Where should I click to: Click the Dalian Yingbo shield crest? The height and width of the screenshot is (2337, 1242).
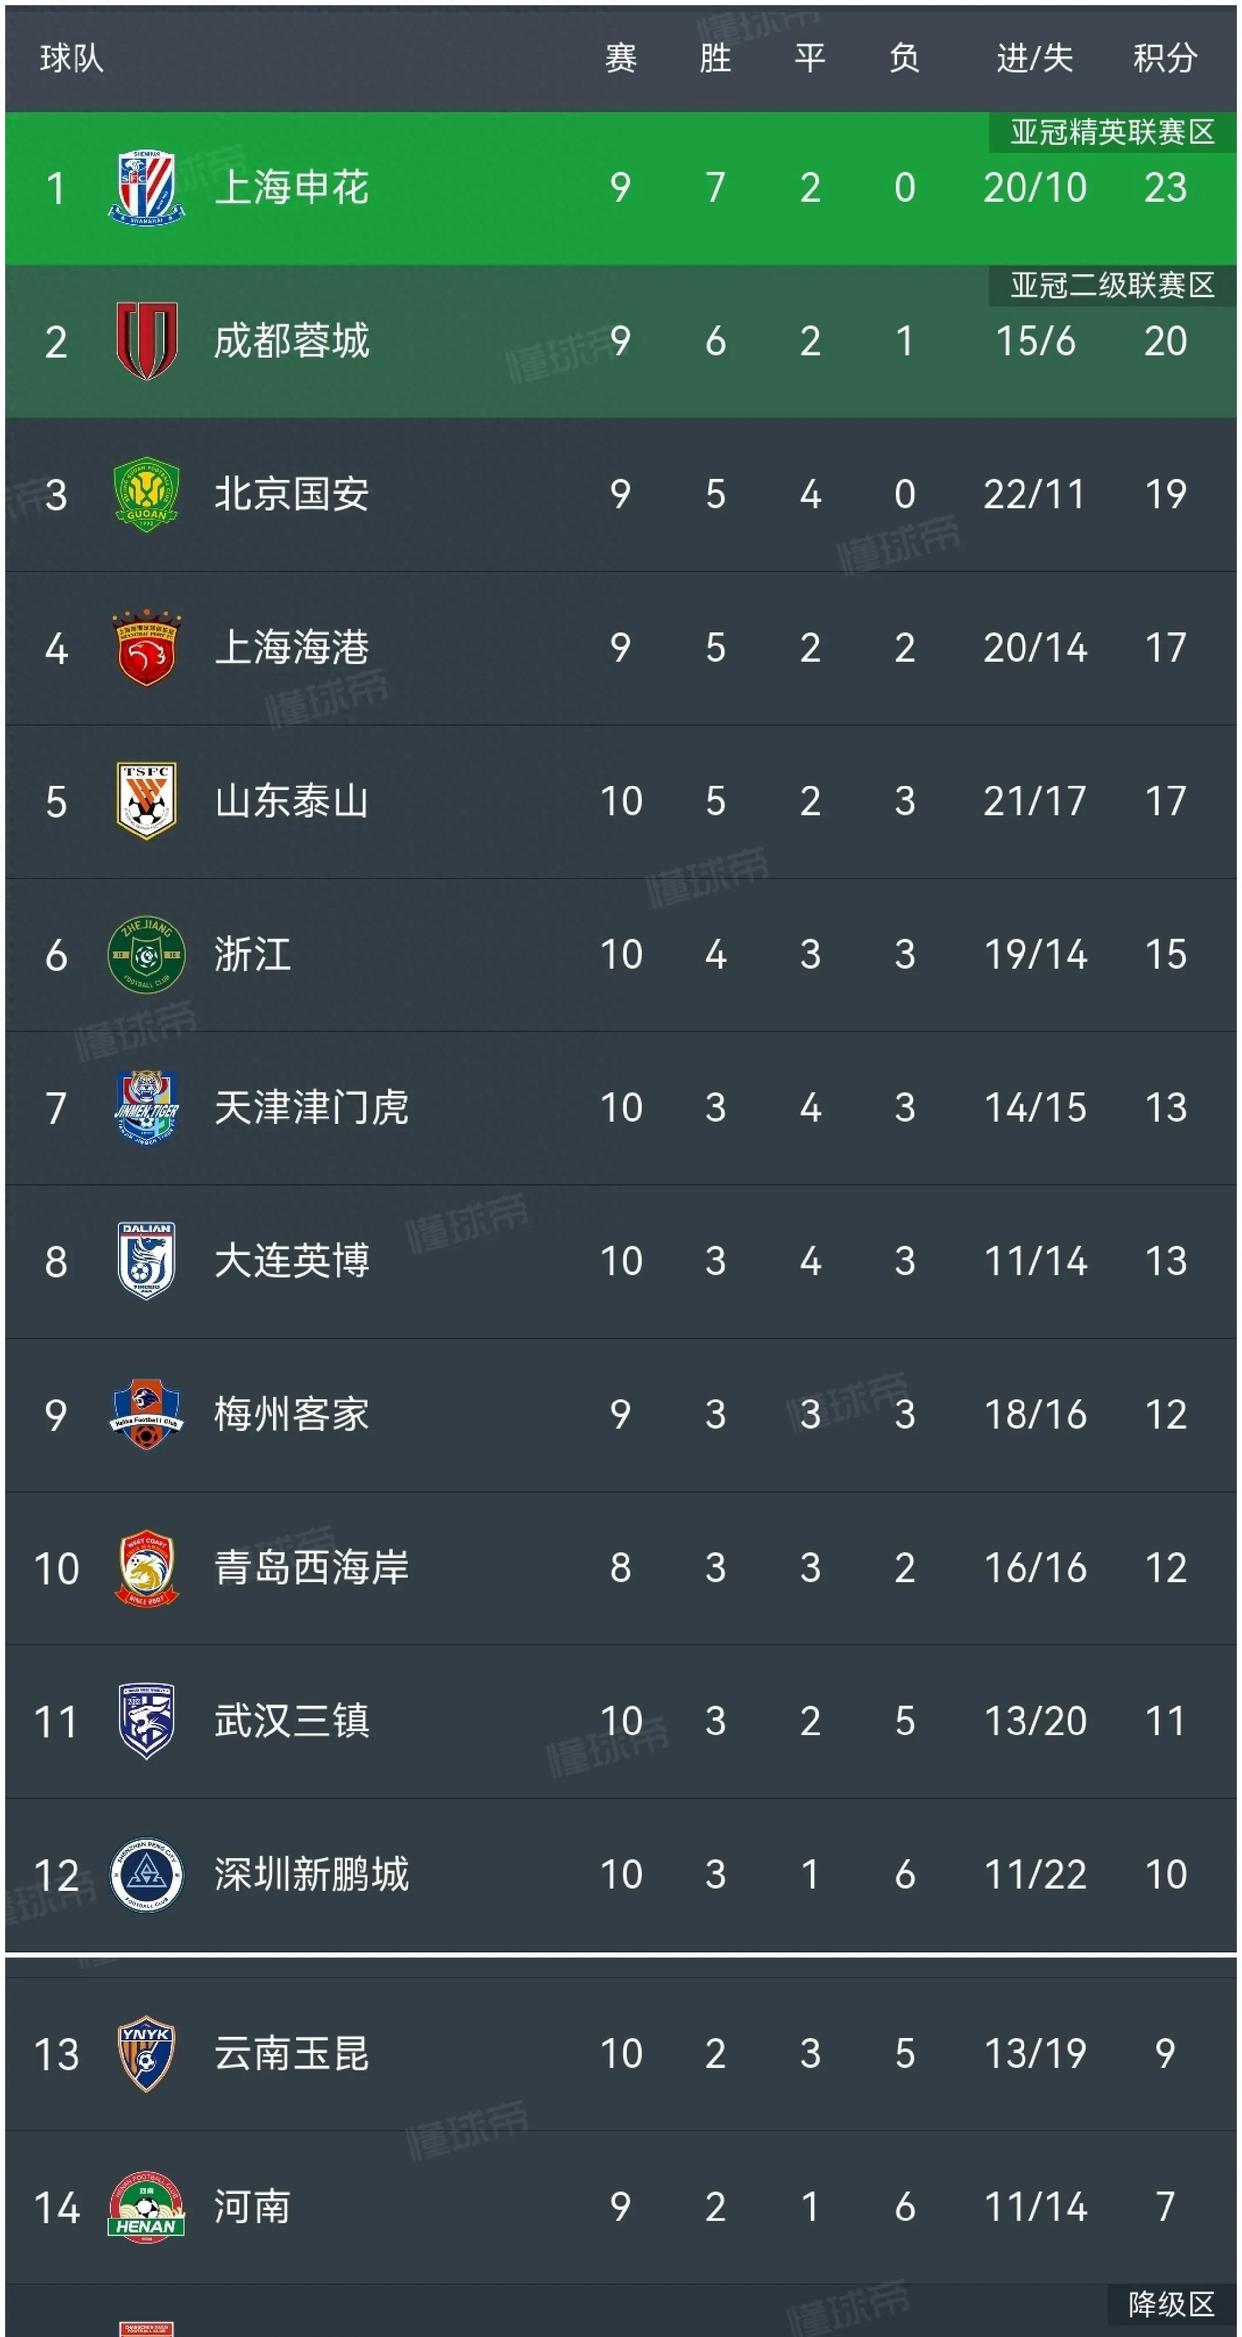tap(146, 1260)
